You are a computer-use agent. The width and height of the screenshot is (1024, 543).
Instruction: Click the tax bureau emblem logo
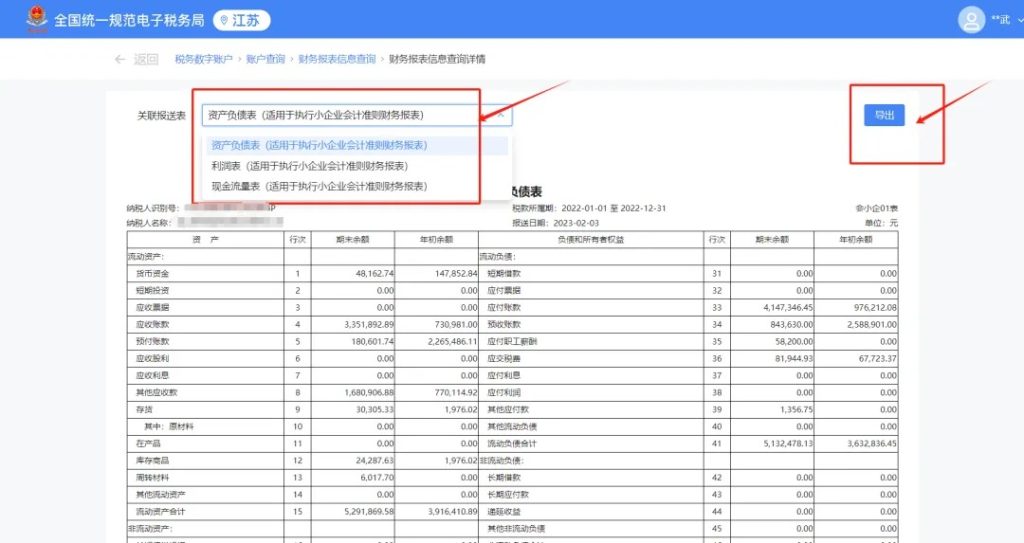(37, 19)
